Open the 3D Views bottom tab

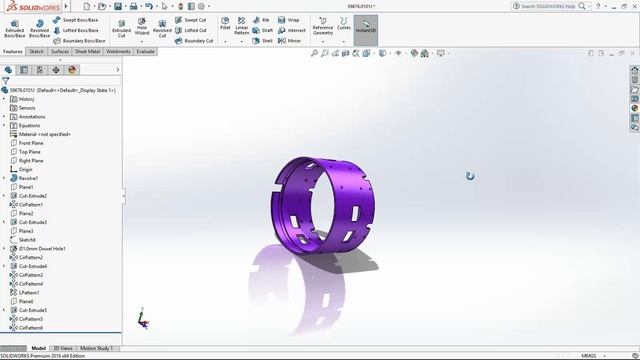click(63, 348)
